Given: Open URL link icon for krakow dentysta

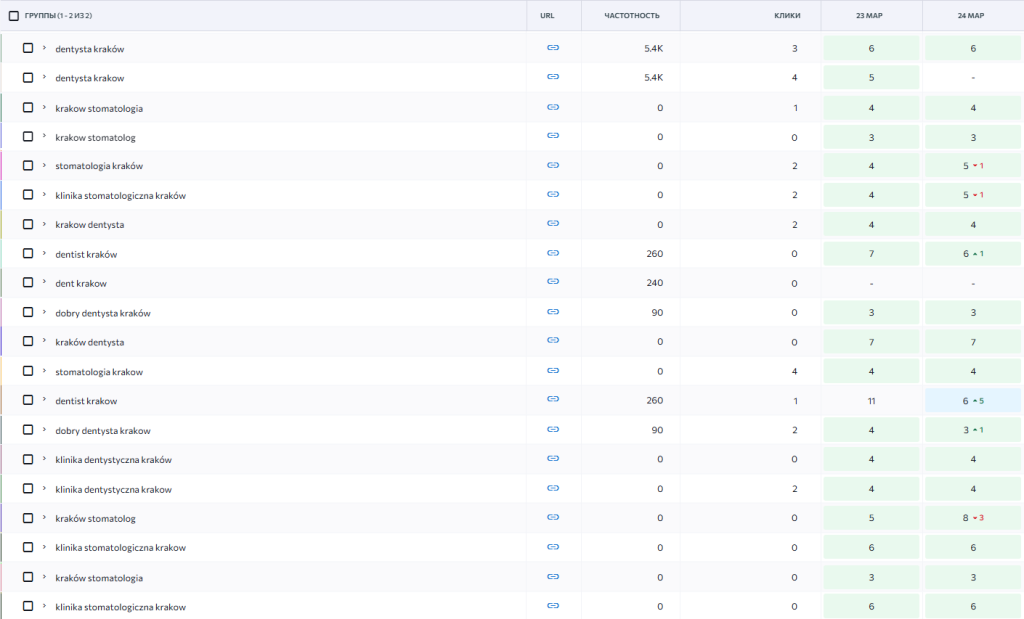Looking at the screenshot, I should pos(553,224).
